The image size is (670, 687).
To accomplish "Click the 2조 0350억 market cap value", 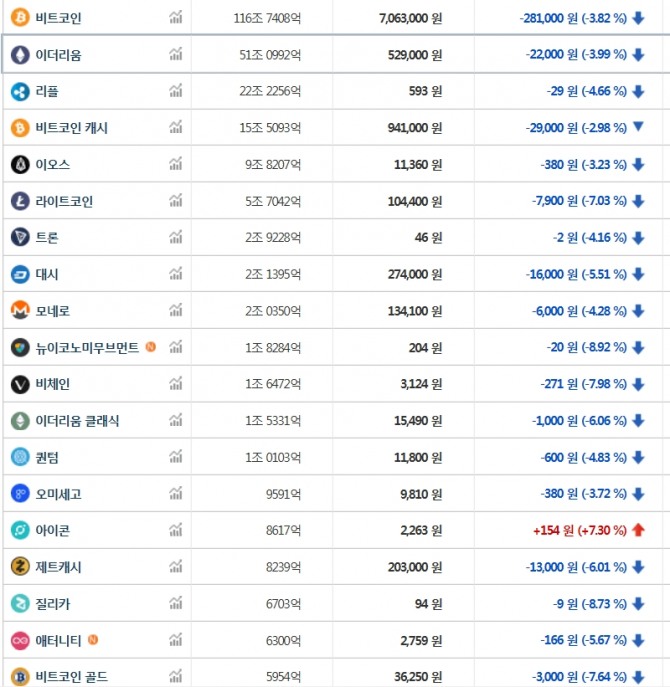I will pos(270,311).
